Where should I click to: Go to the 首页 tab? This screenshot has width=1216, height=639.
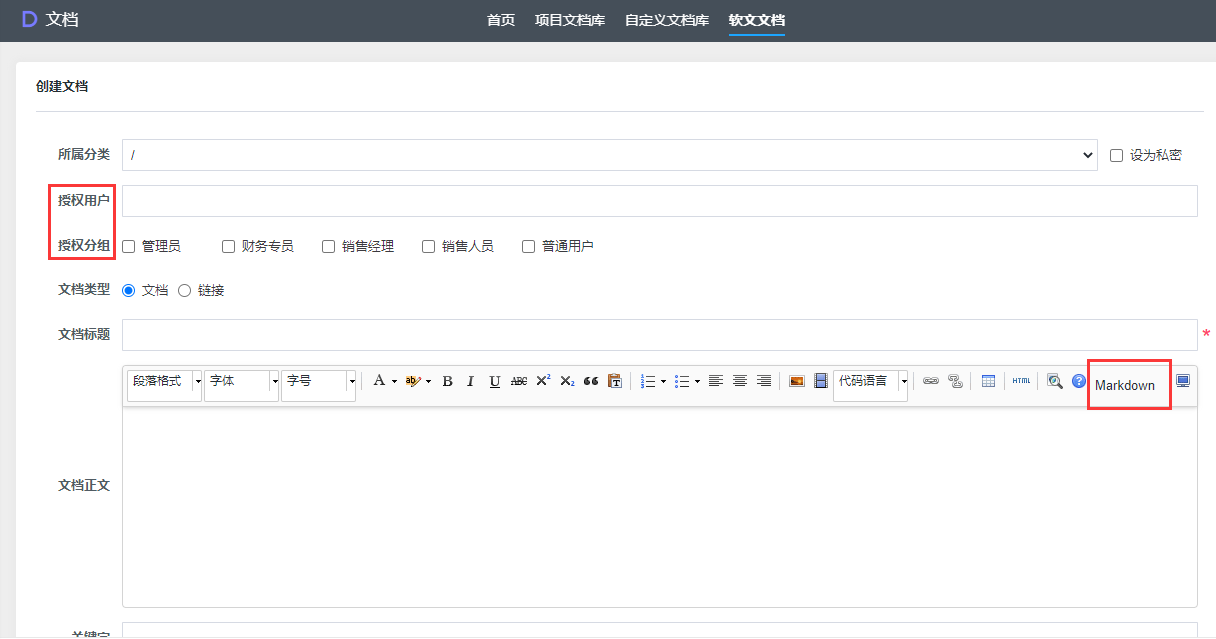click(501, 20)
